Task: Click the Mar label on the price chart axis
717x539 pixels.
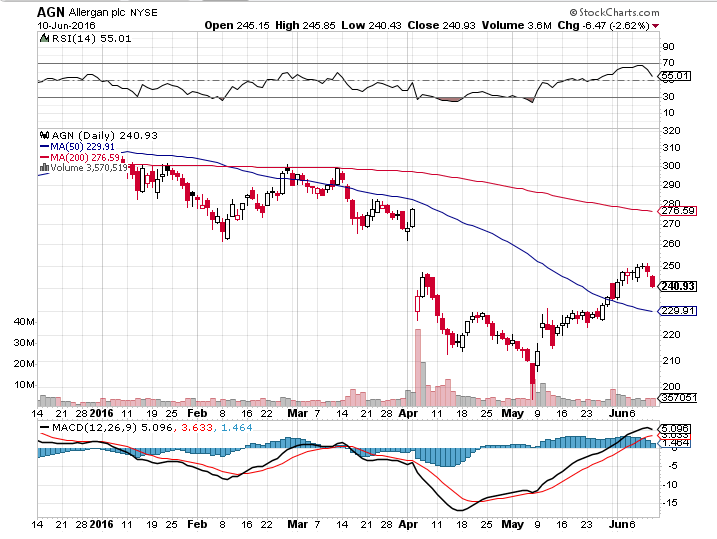Action: click(x=298, y=413)
